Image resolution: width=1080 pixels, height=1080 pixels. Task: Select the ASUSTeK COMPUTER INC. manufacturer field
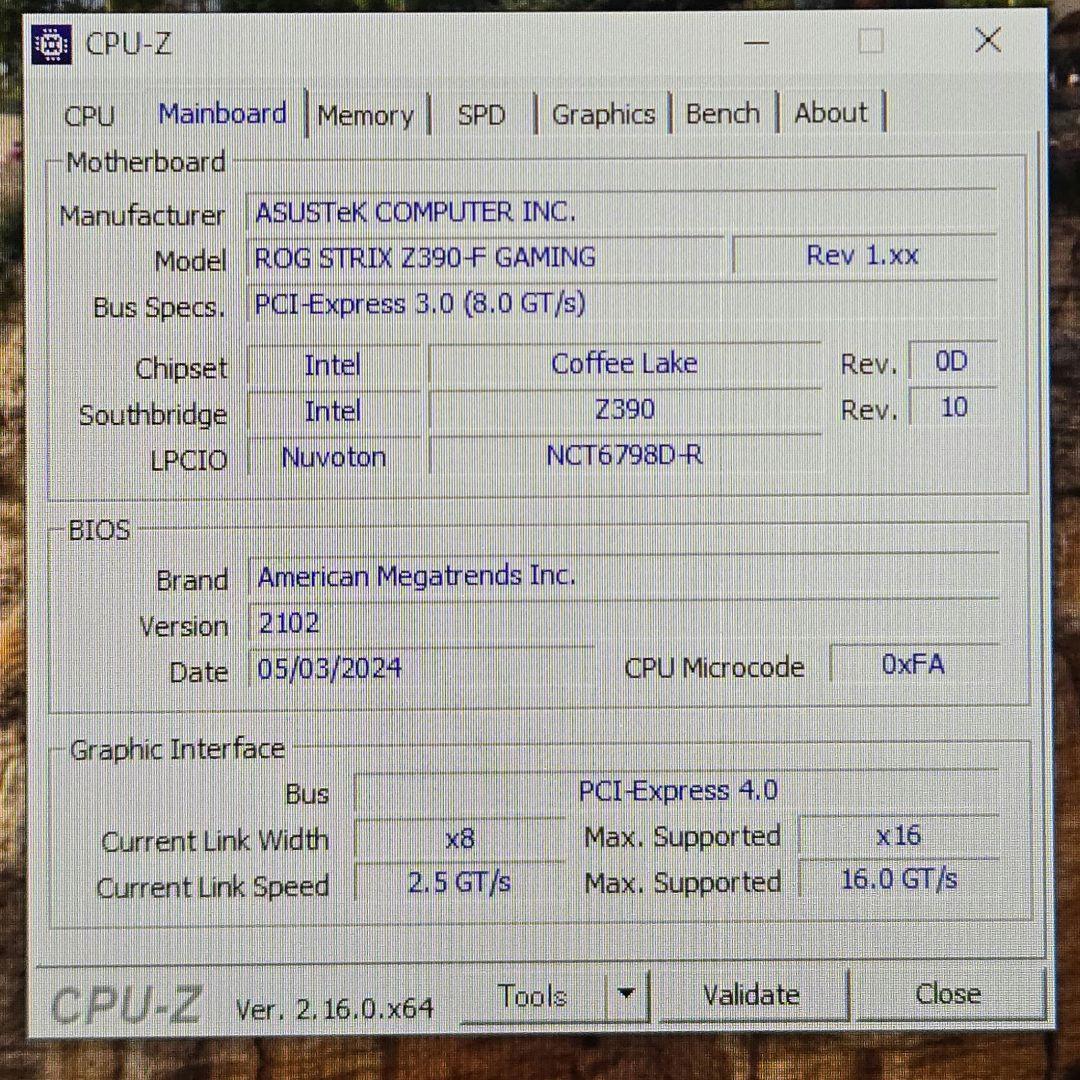(x=622, y=211)
